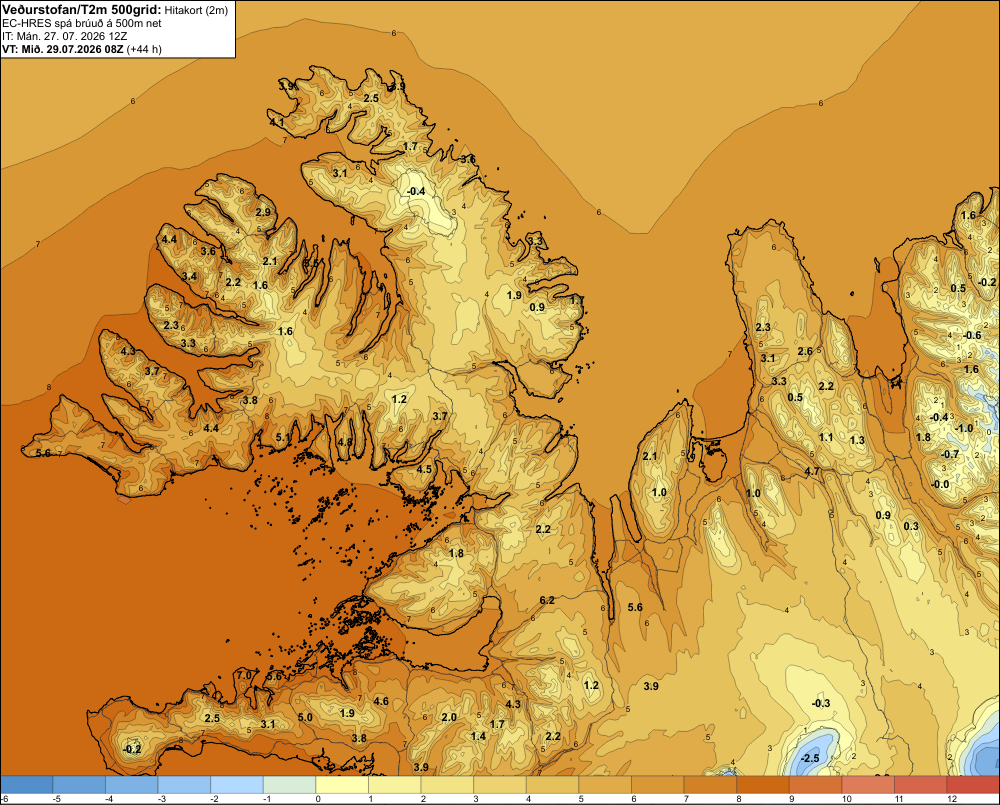Click the '-1.0' temperature value

(964, 428)
